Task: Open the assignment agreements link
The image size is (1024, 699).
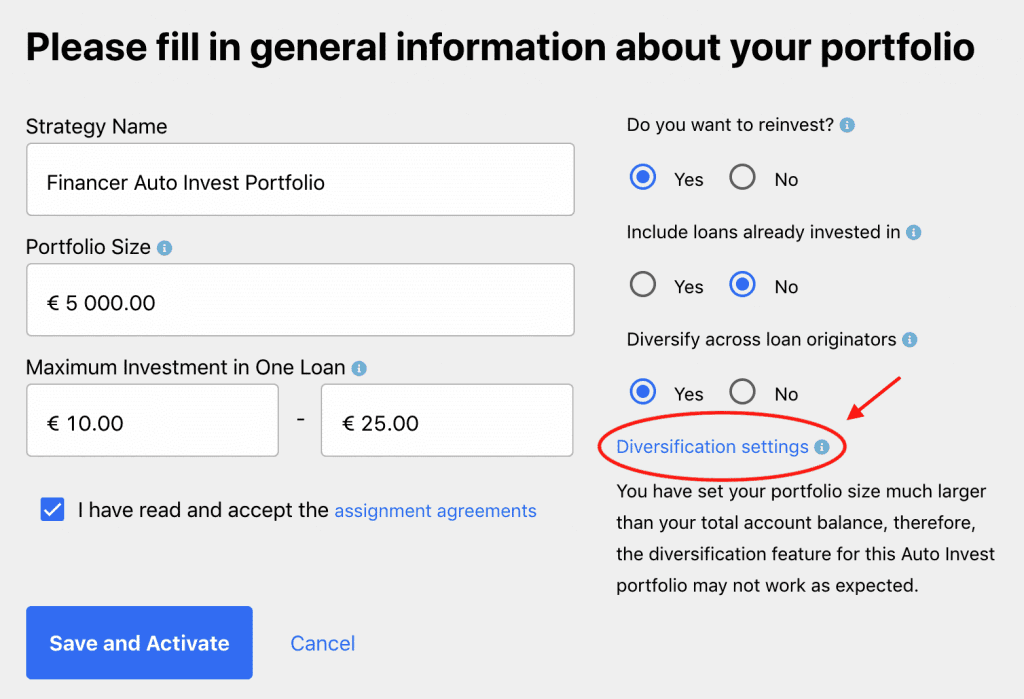Action: [435, 511]
